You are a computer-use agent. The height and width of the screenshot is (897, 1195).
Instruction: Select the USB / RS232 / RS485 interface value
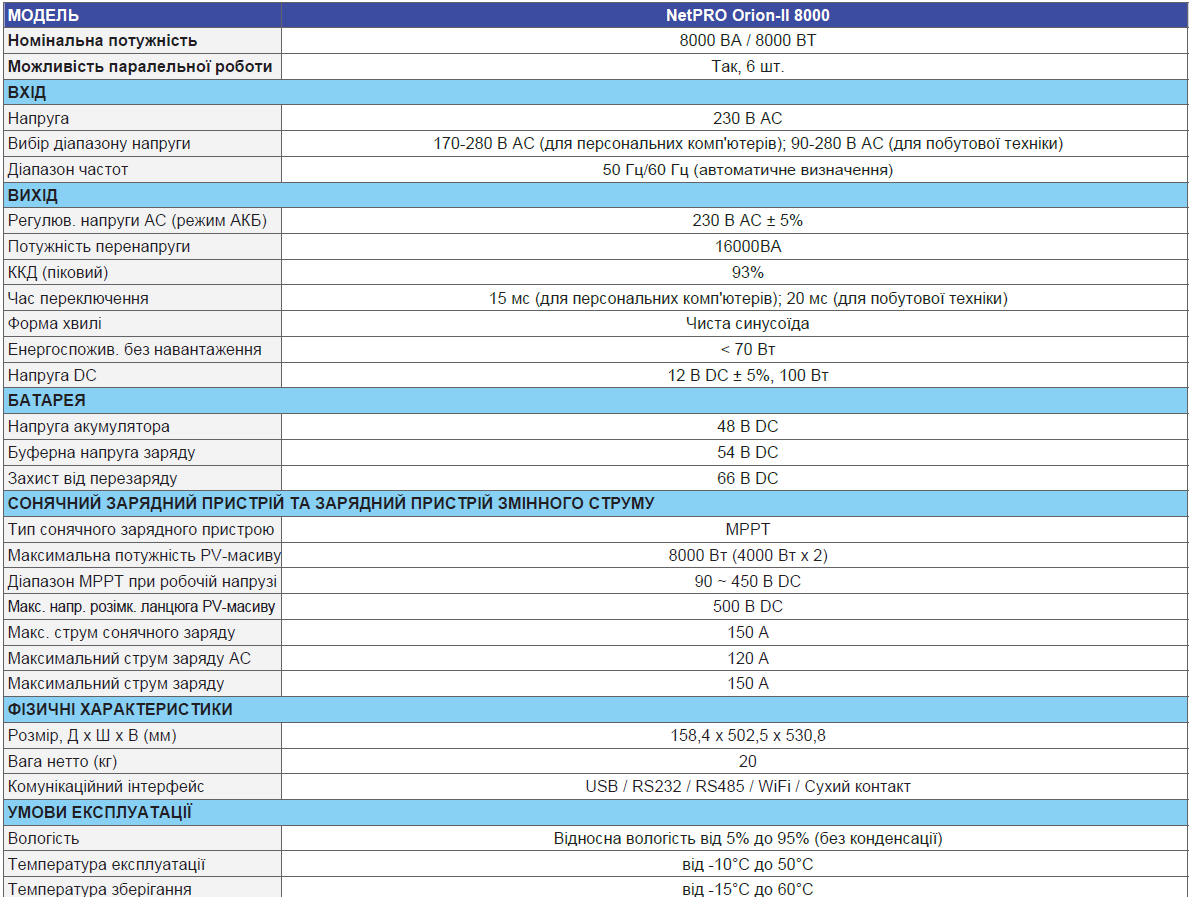747,787
